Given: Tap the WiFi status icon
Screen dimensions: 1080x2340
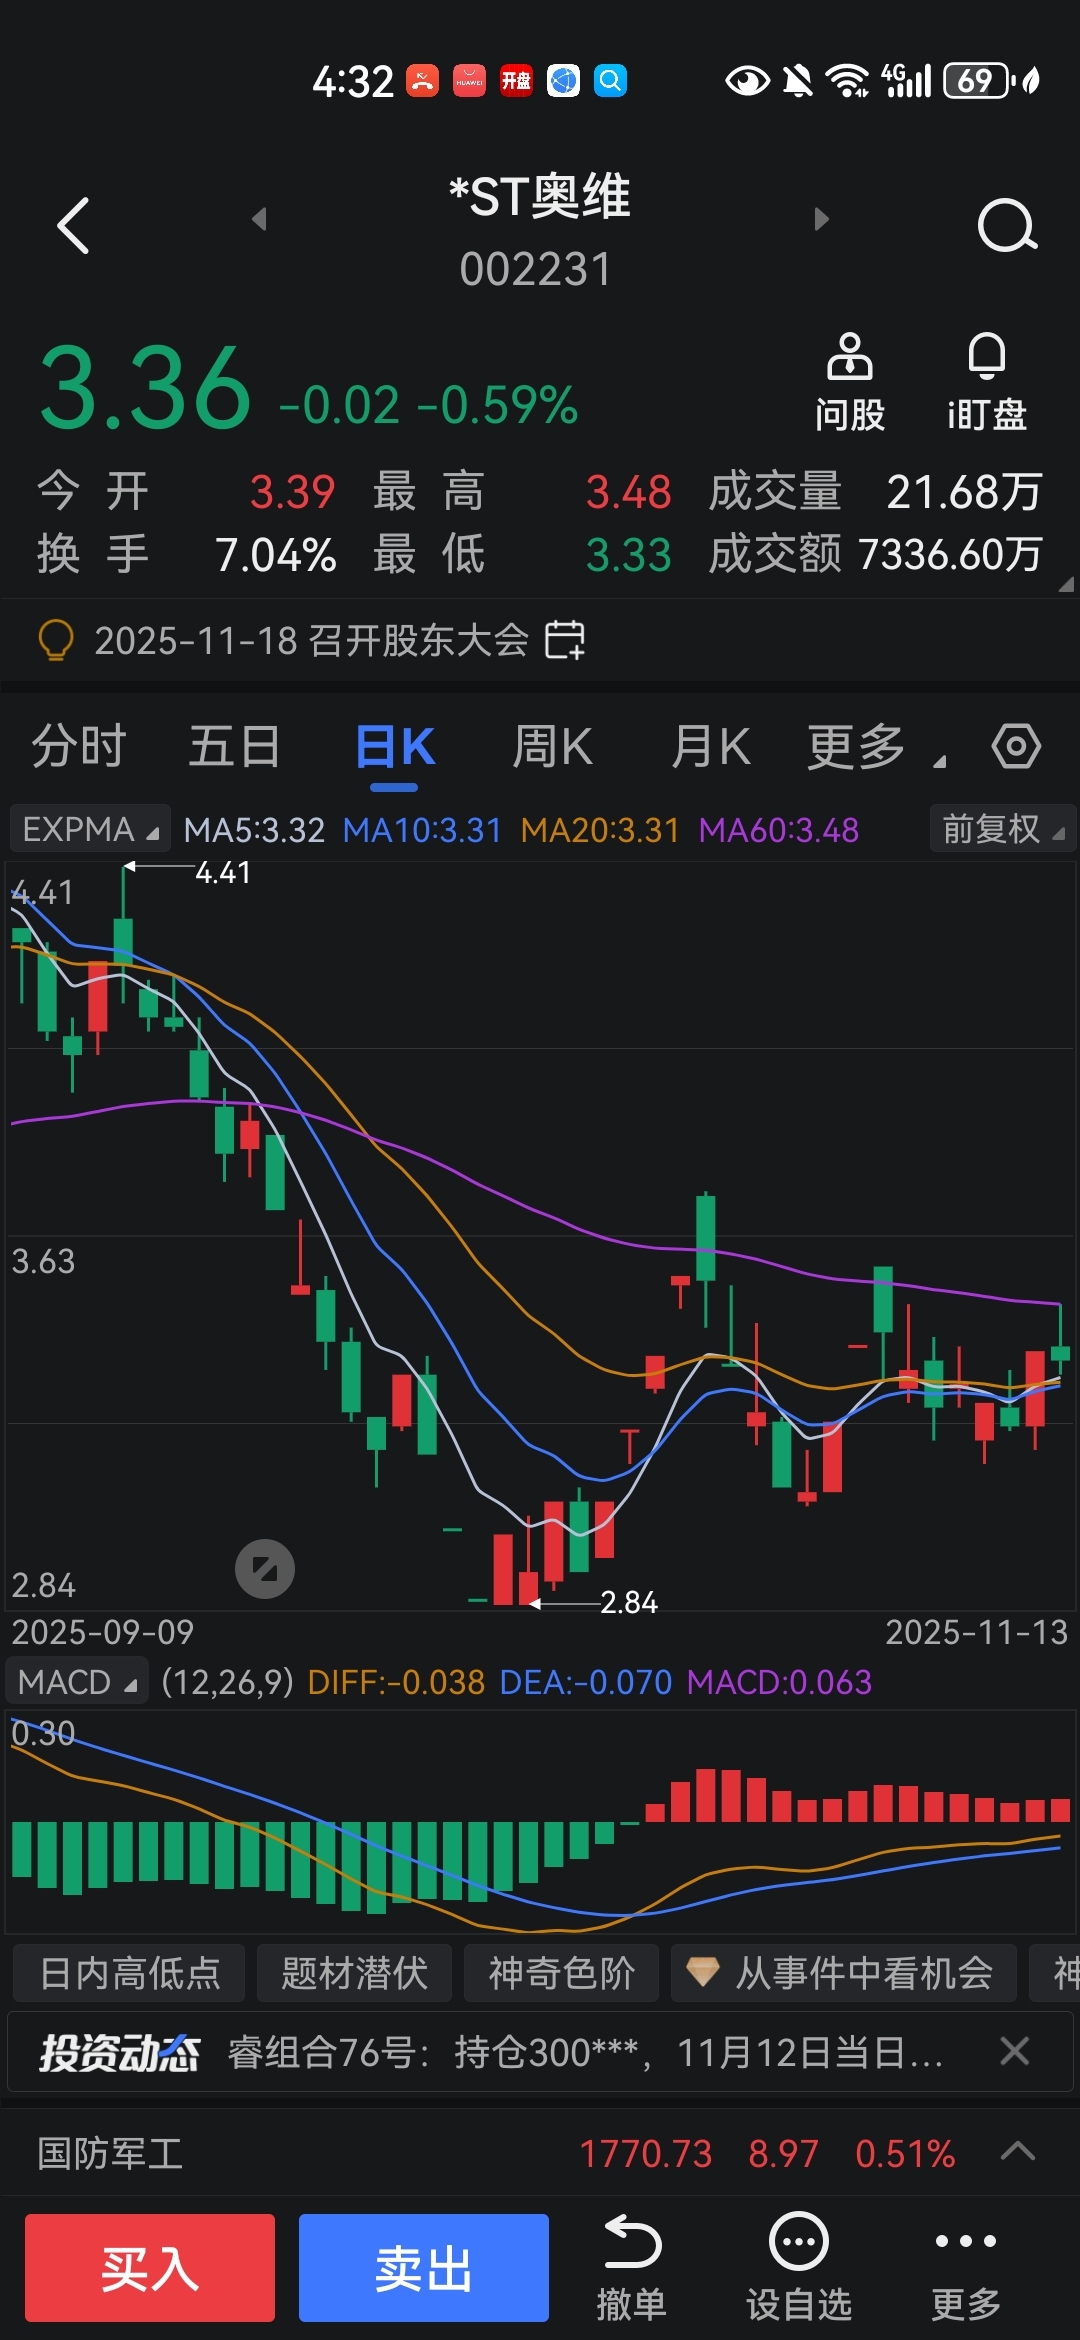Looking at the screenshot, I should (847, 80).
